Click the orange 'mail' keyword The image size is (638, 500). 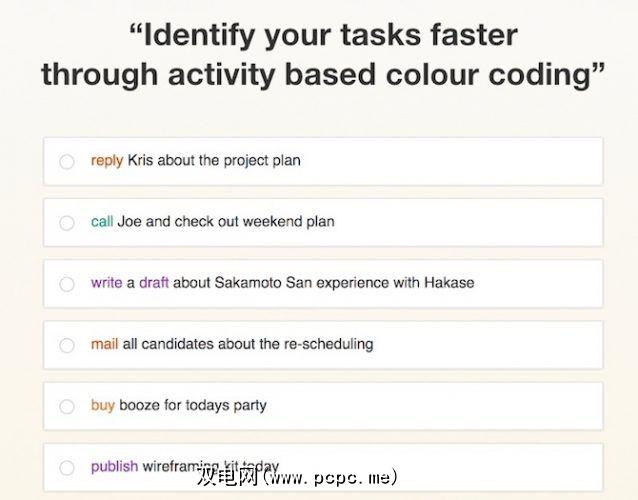pos(104,343)
